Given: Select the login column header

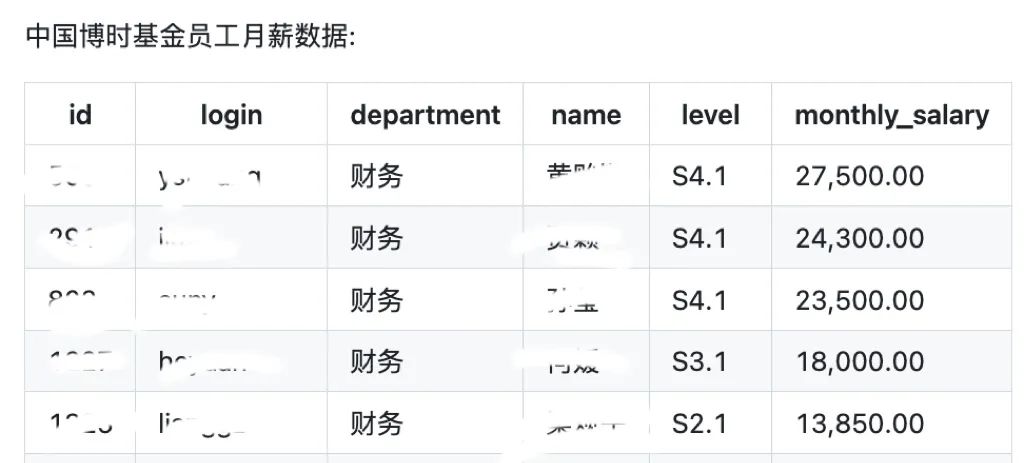Looking at the screenshot, I should tap(231, 116).
